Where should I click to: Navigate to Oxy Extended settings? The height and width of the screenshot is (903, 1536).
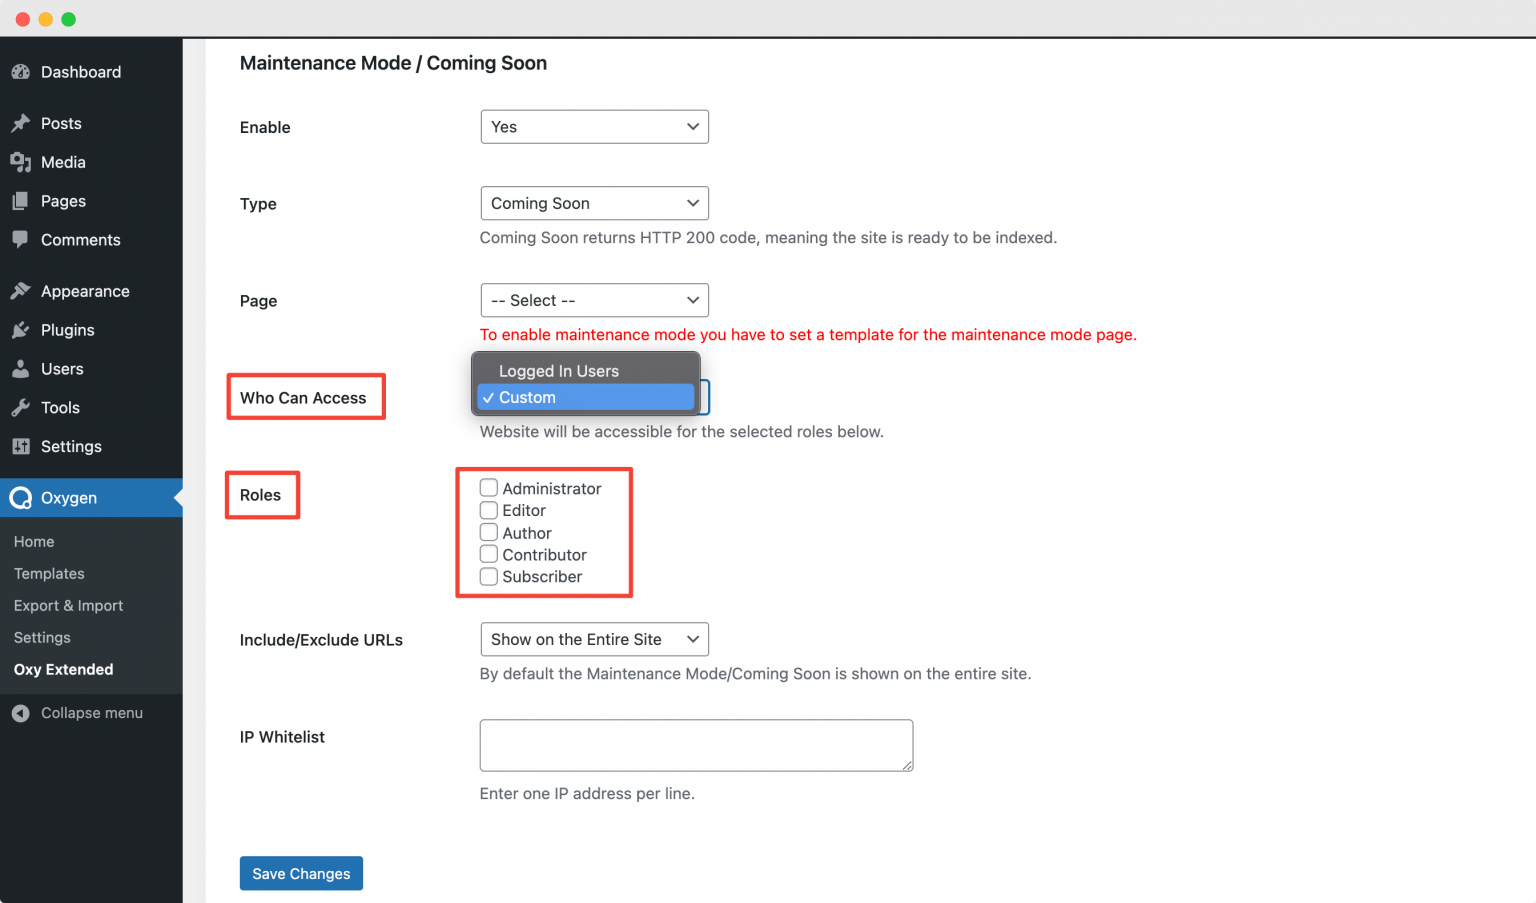coord(63,669)
